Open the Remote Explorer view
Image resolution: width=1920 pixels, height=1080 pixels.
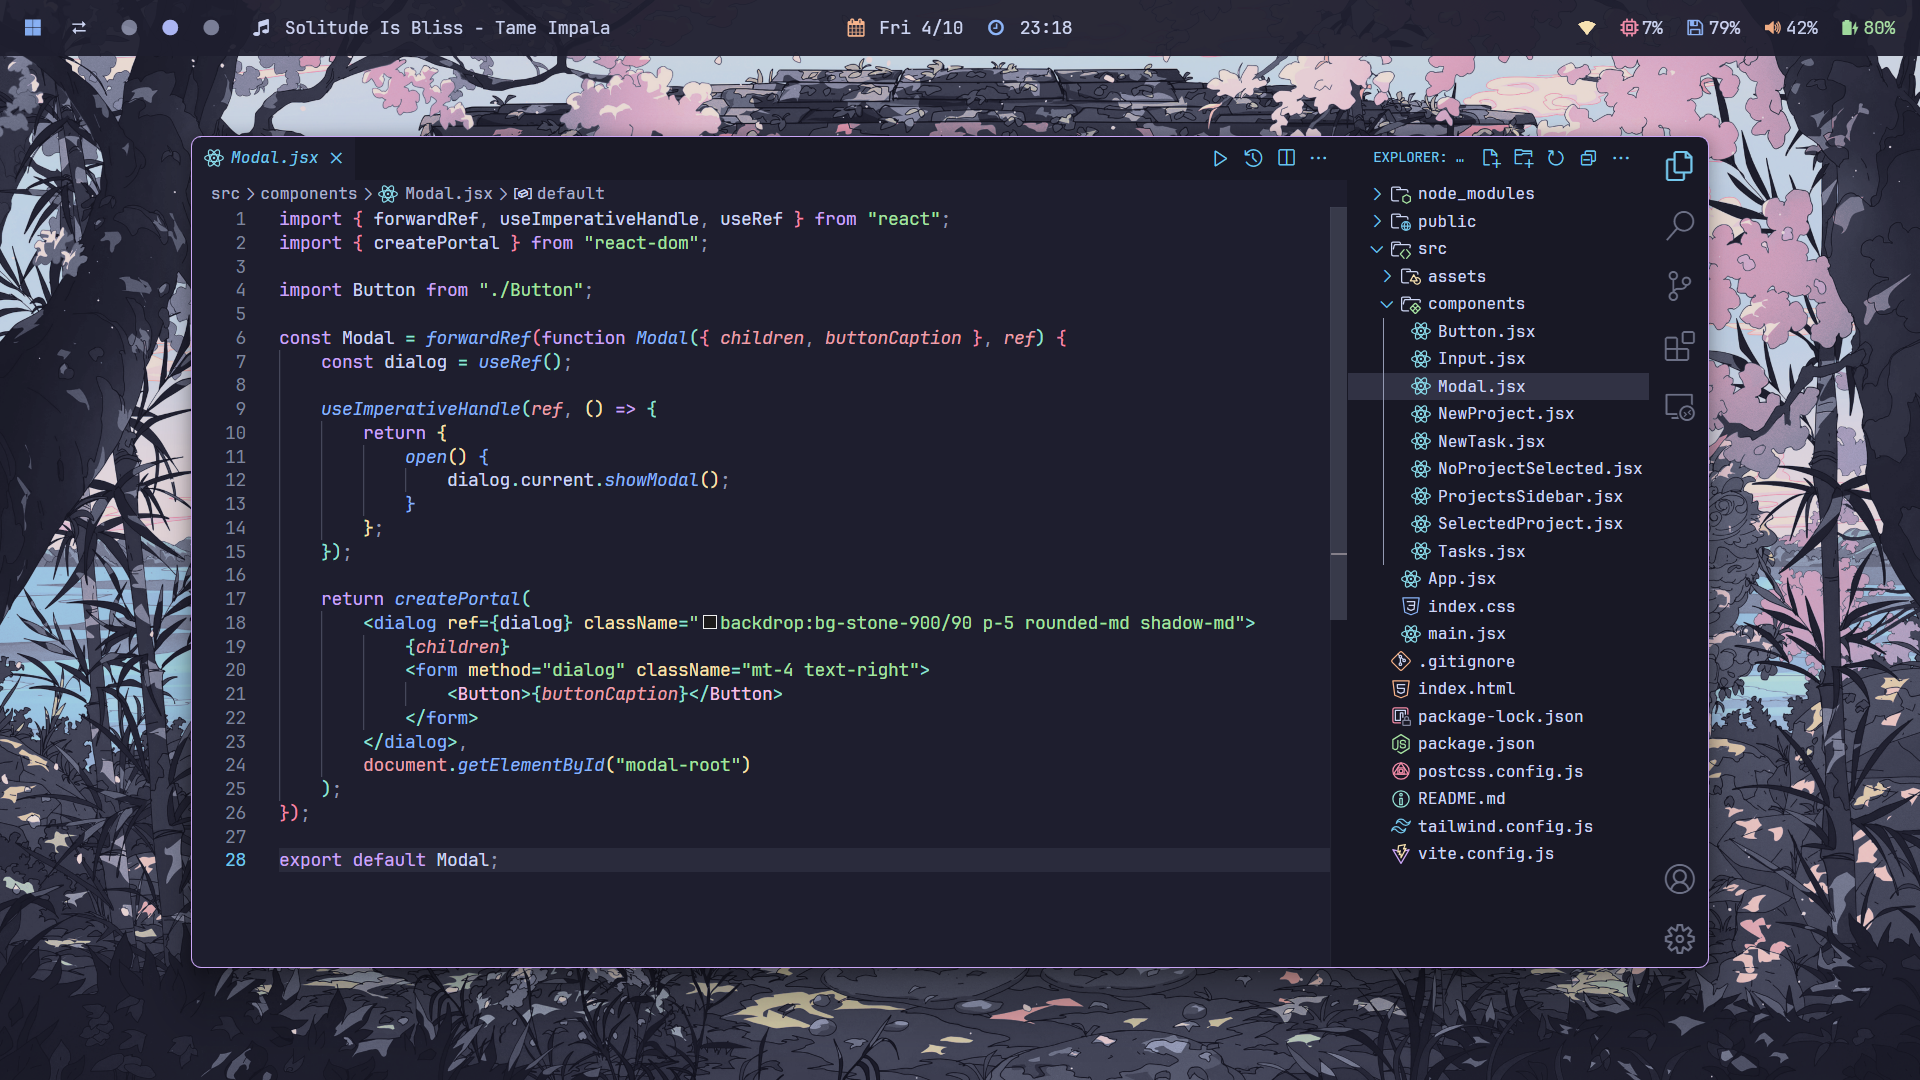click(1679, 407)
